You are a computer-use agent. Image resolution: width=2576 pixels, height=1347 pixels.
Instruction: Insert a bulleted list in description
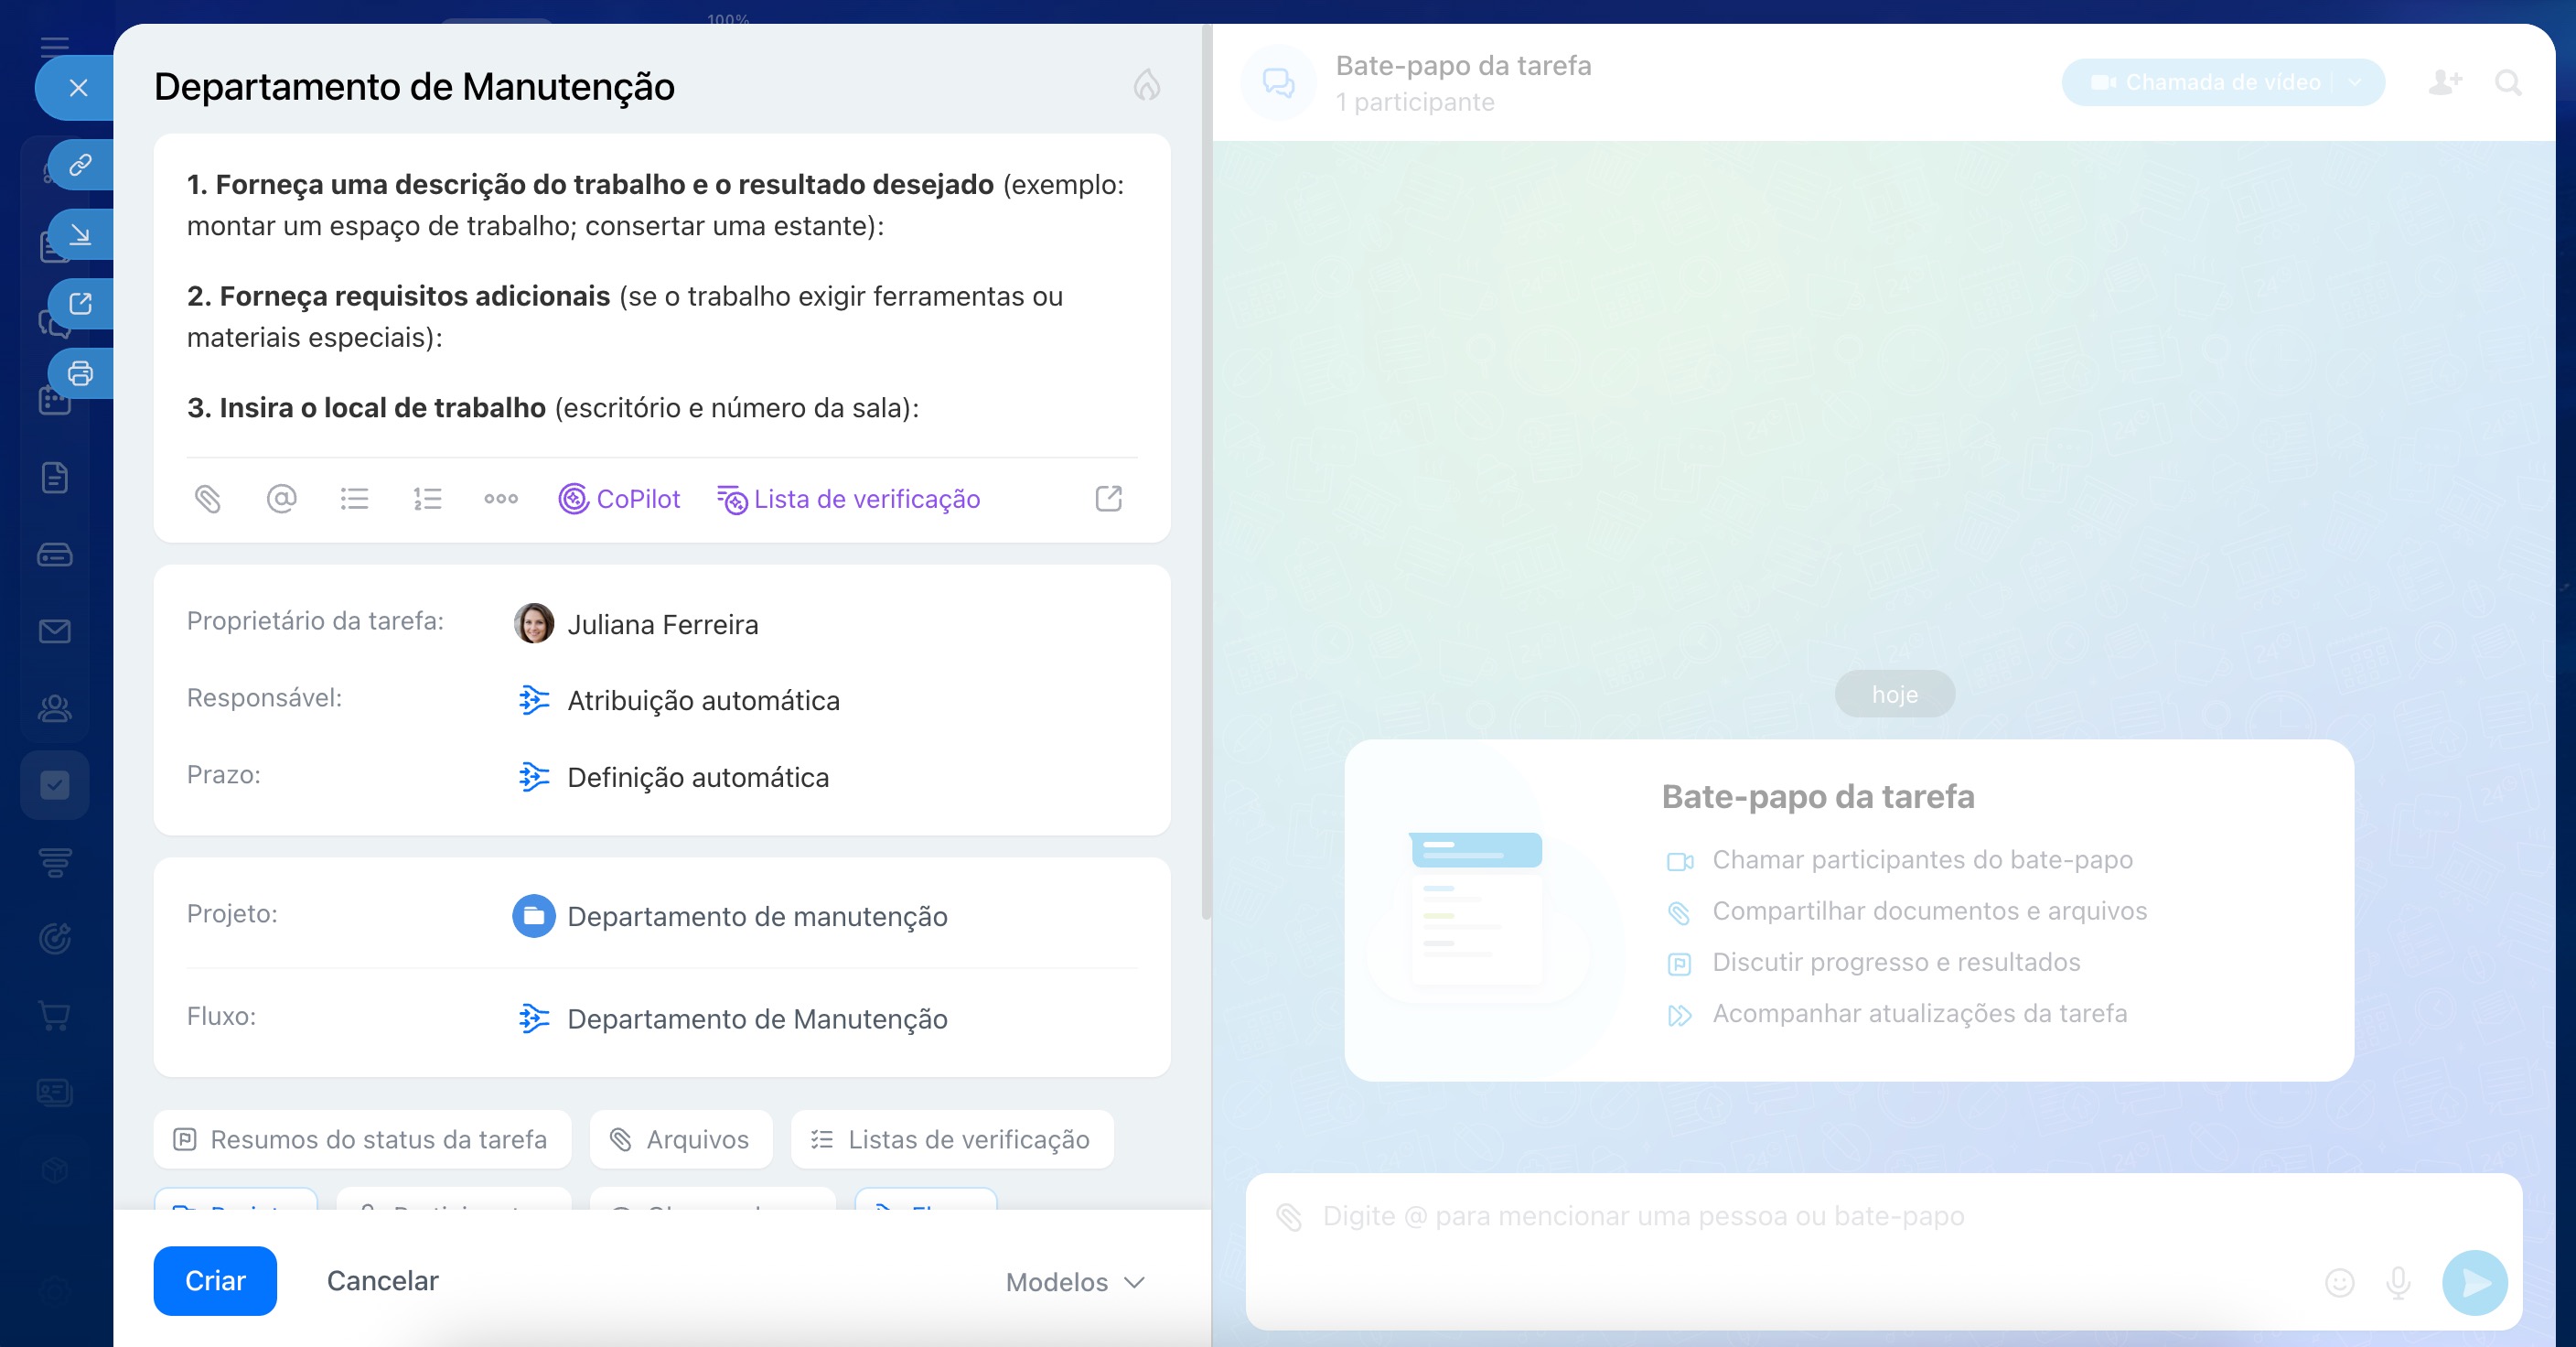click(x=354, y=498)
